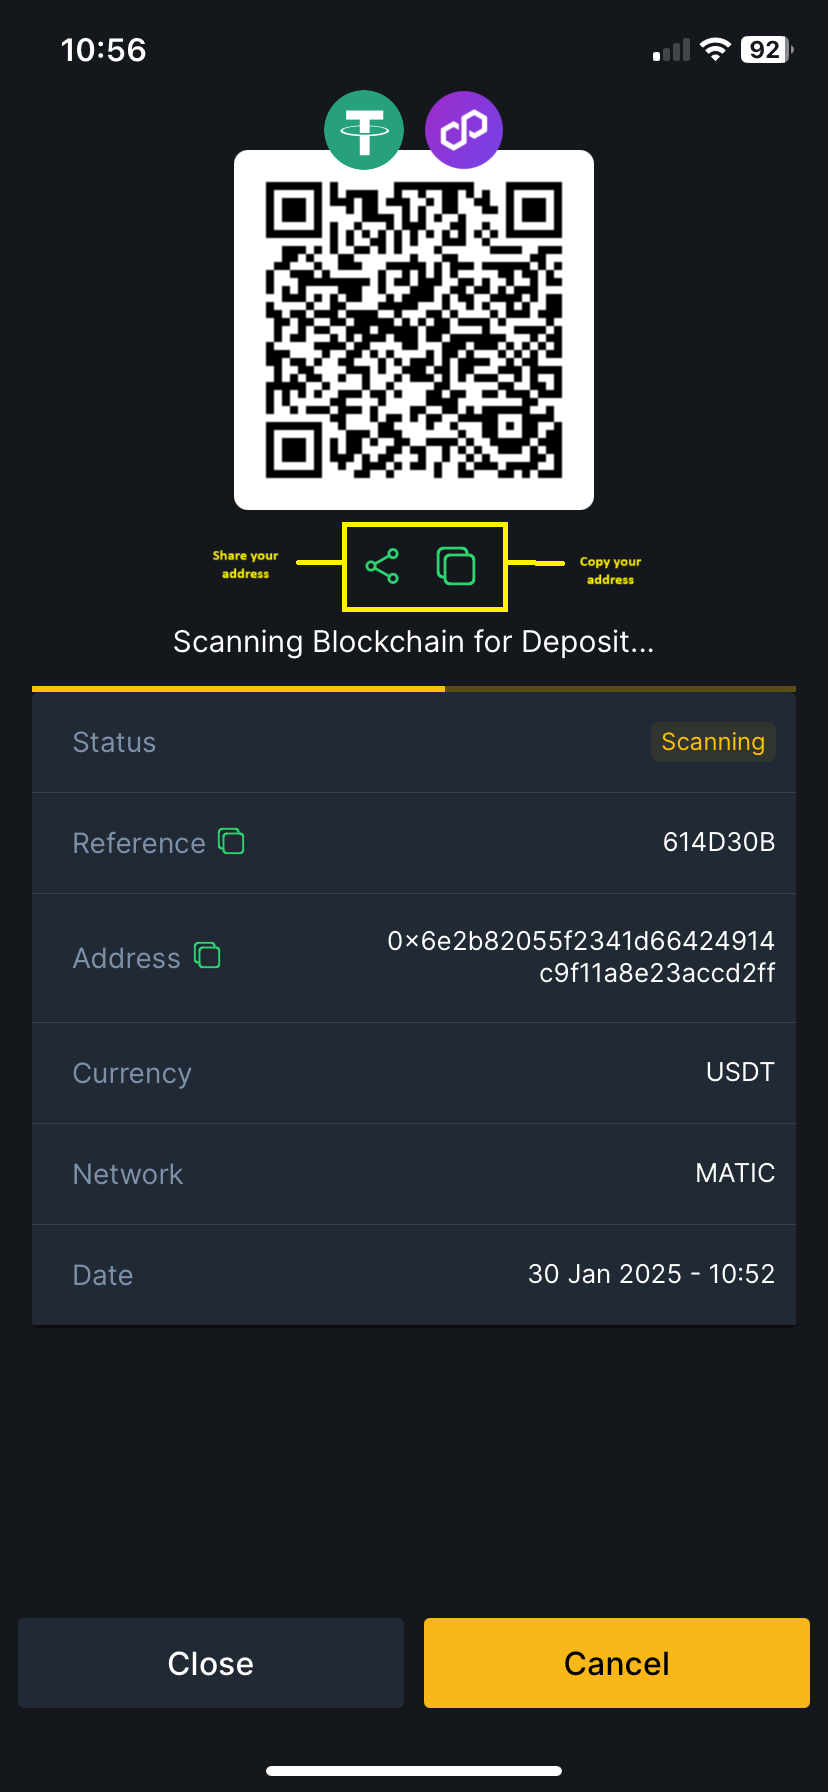This screenshot has height=1792, width=828.
Task: Copy the Address row icon
Action: [x=207, y=956]
